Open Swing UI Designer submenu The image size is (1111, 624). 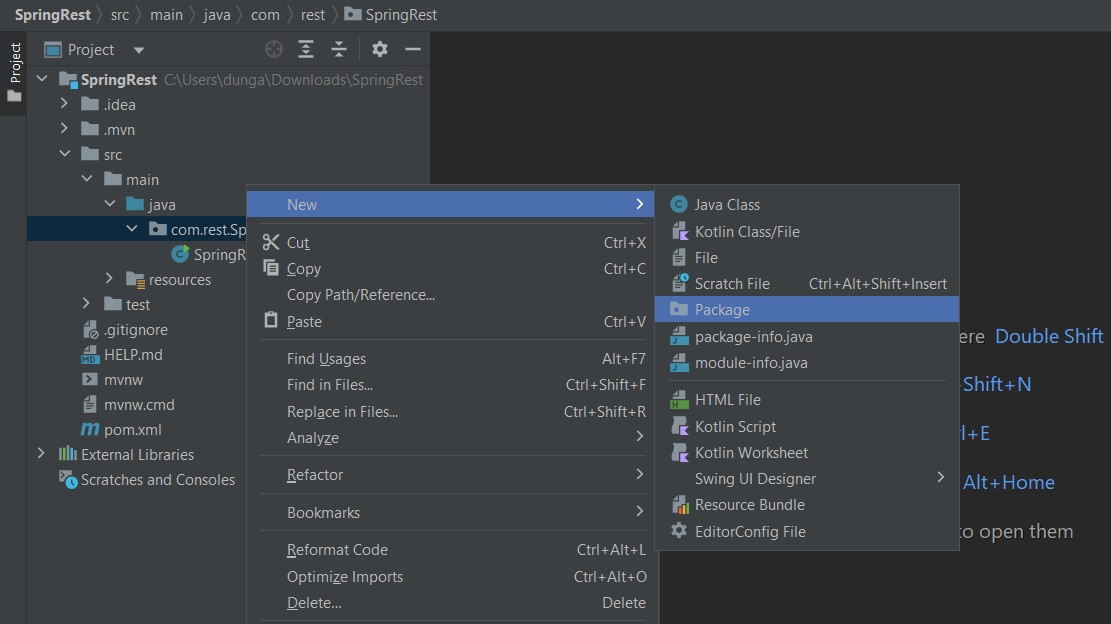tap(807, 479)
